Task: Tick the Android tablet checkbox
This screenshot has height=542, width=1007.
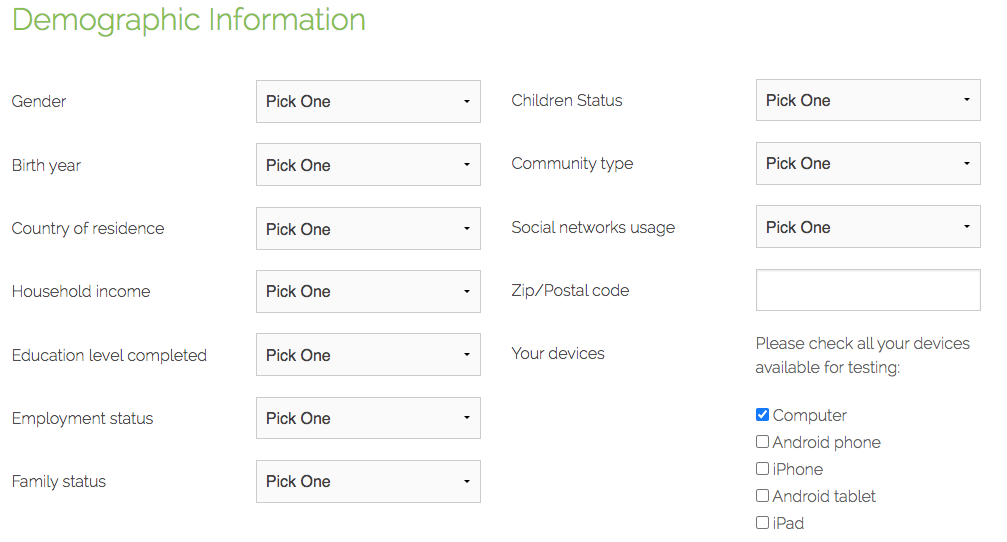Action: 763,496
